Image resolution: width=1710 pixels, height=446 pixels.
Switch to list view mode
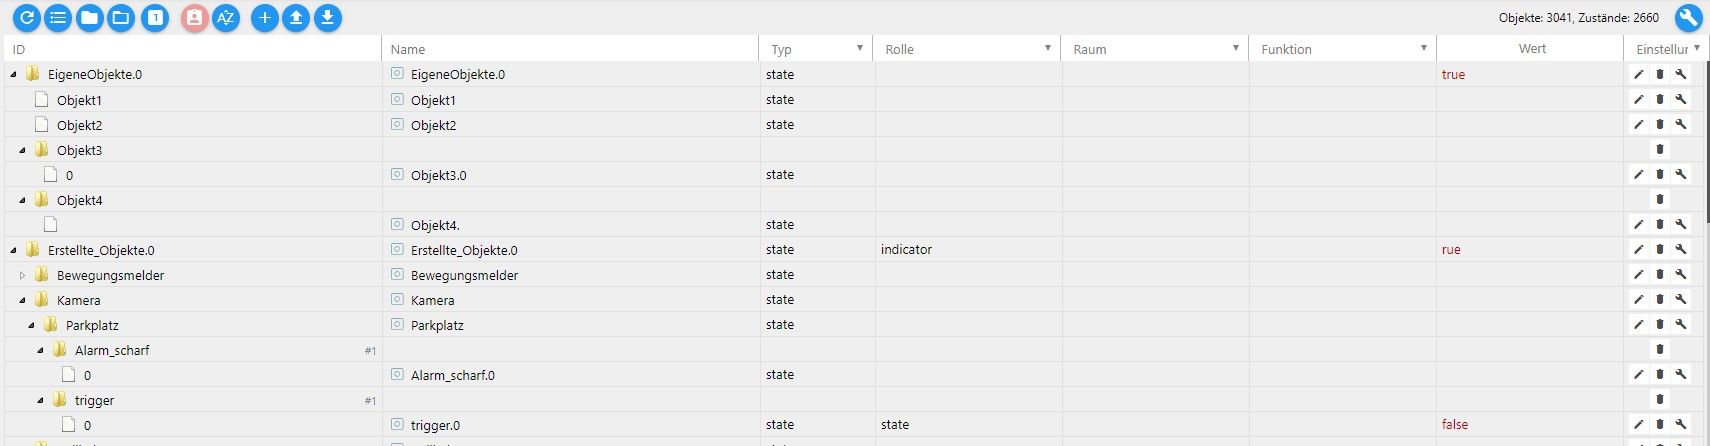pos(59,17)
